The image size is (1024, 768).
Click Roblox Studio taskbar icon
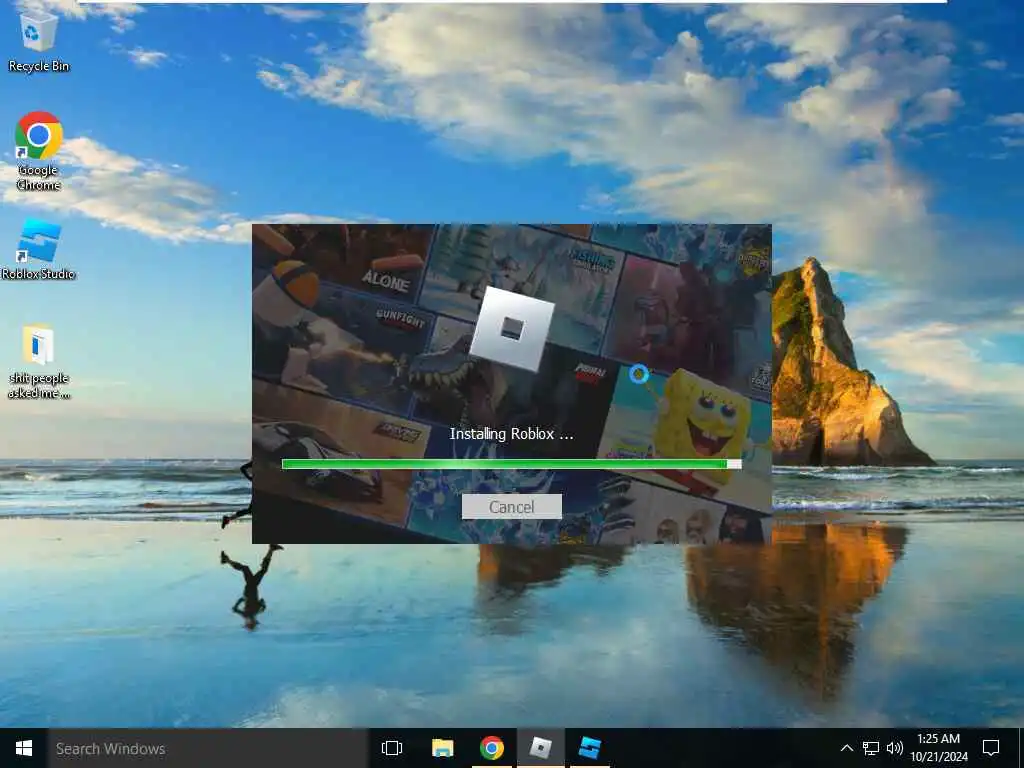590,748
